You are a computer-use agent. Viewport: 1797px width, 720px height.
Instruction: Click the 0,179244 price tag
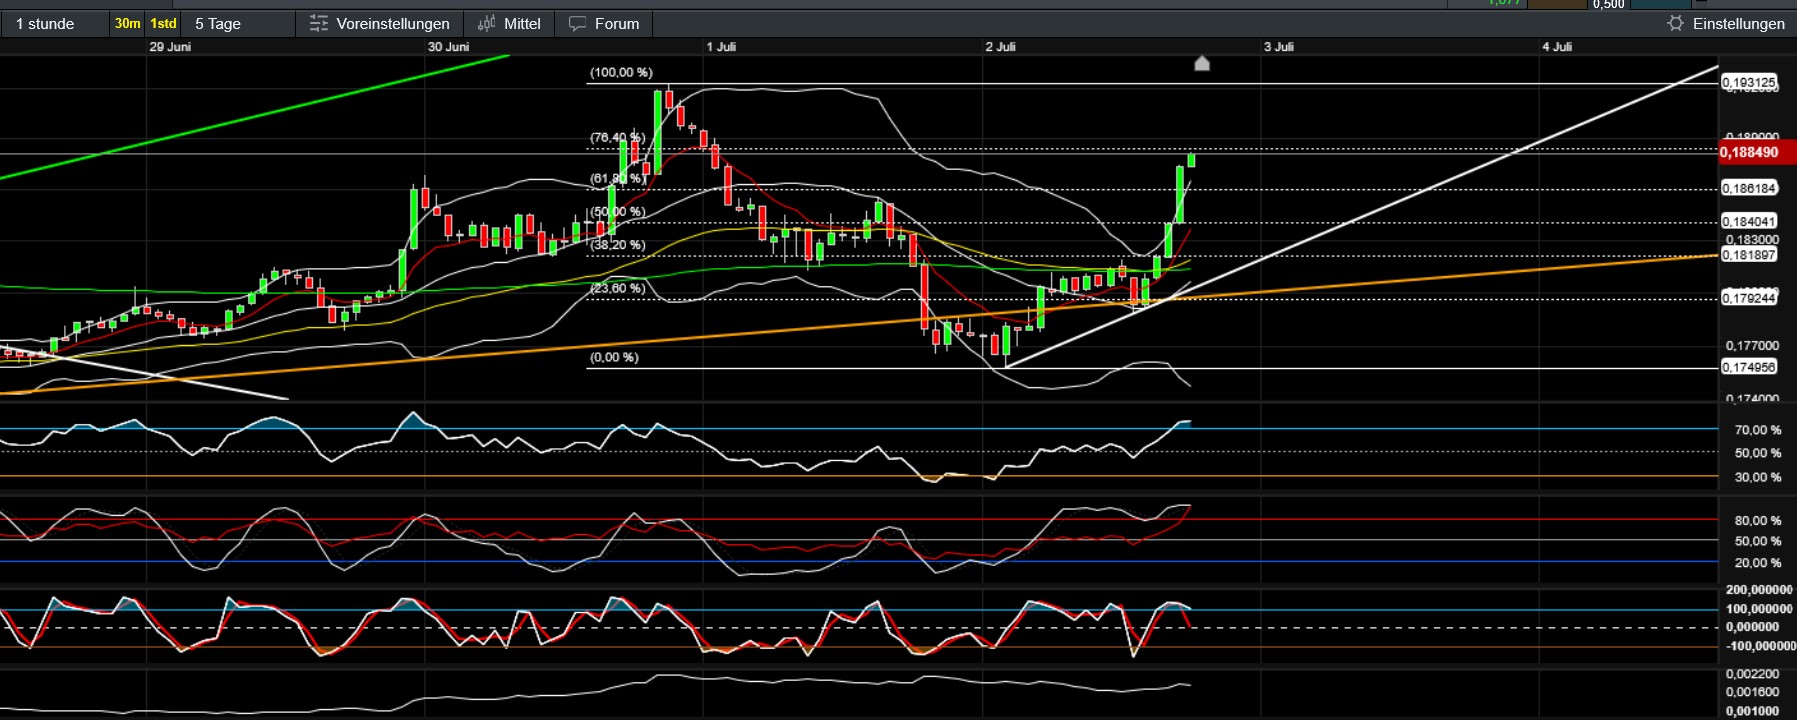[x=1748, y=298]
